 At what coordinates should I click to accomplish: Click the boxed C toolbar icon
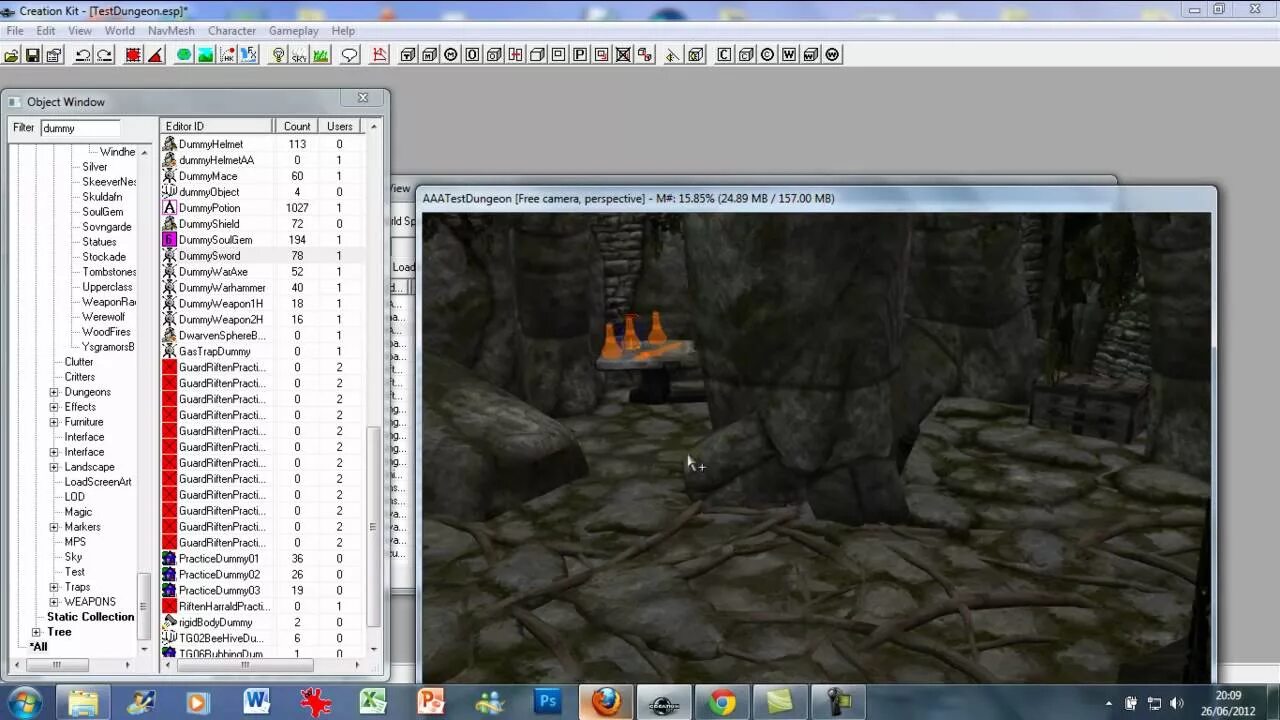coord(724,55)
